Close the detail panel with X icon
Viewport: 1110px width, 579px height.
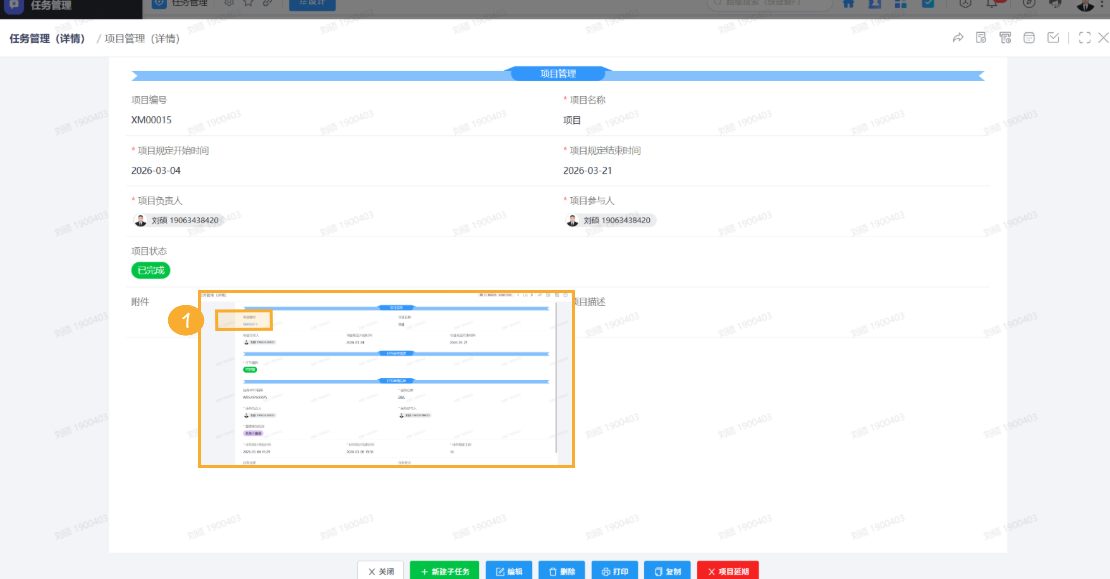click(x=1103, y=38)
